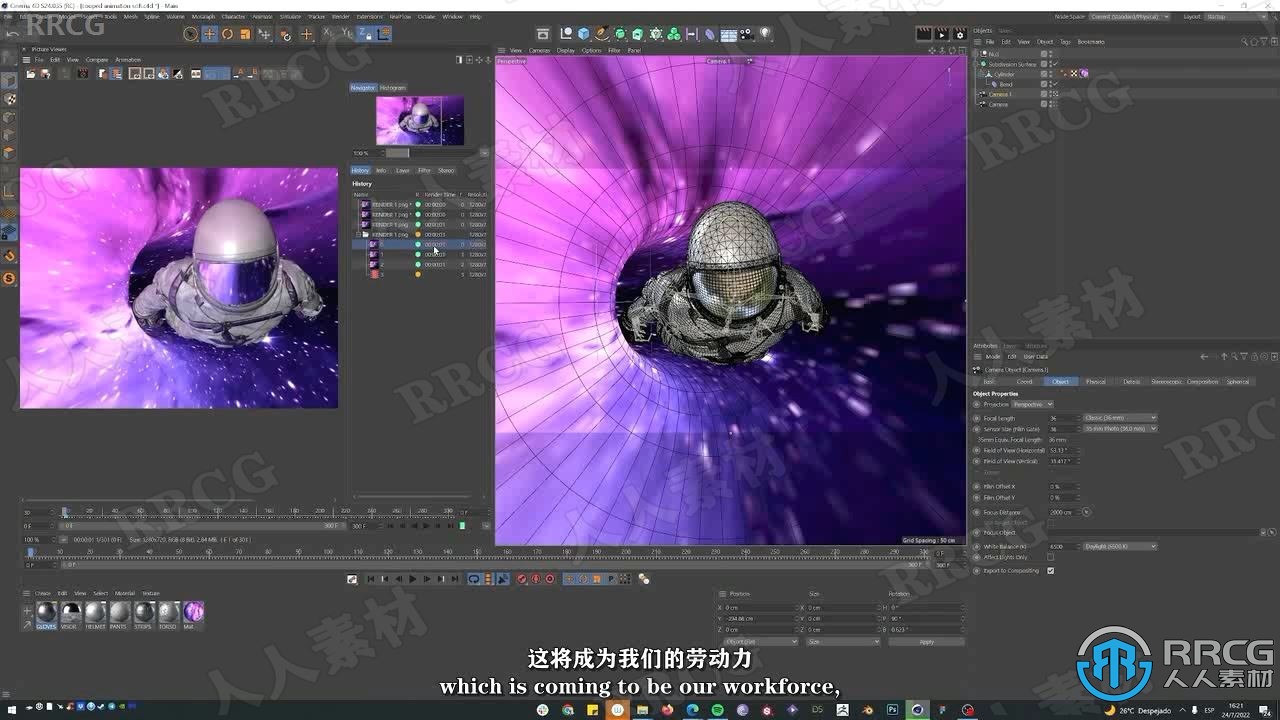This screenshot has height=720, width=1280.
Task: Select the Bend deformer object
Action: tap(1006, 84)
